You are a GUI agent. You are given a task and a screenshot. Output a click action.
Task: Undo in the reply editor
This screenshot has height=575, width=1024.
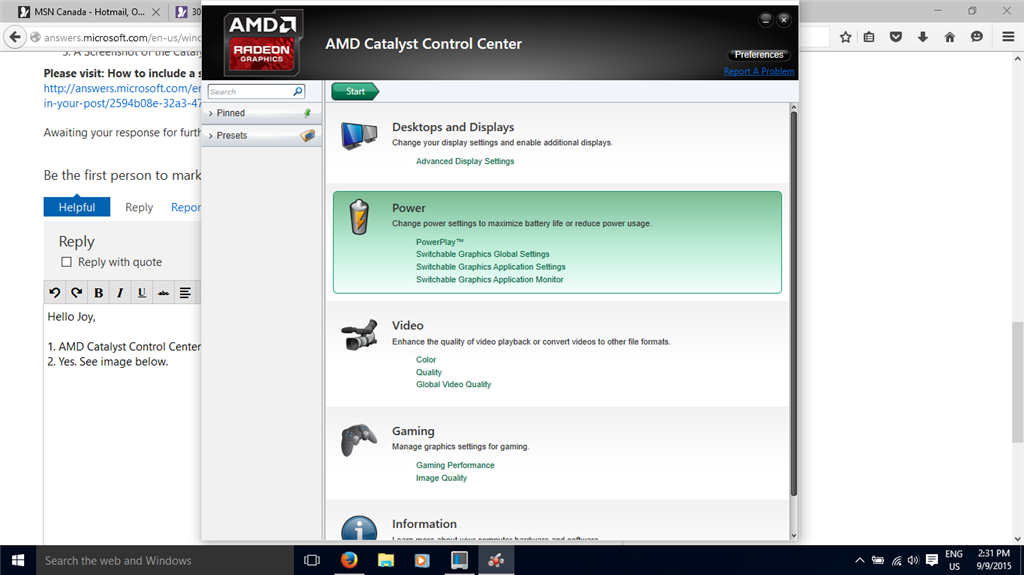[x=55, y=293]
